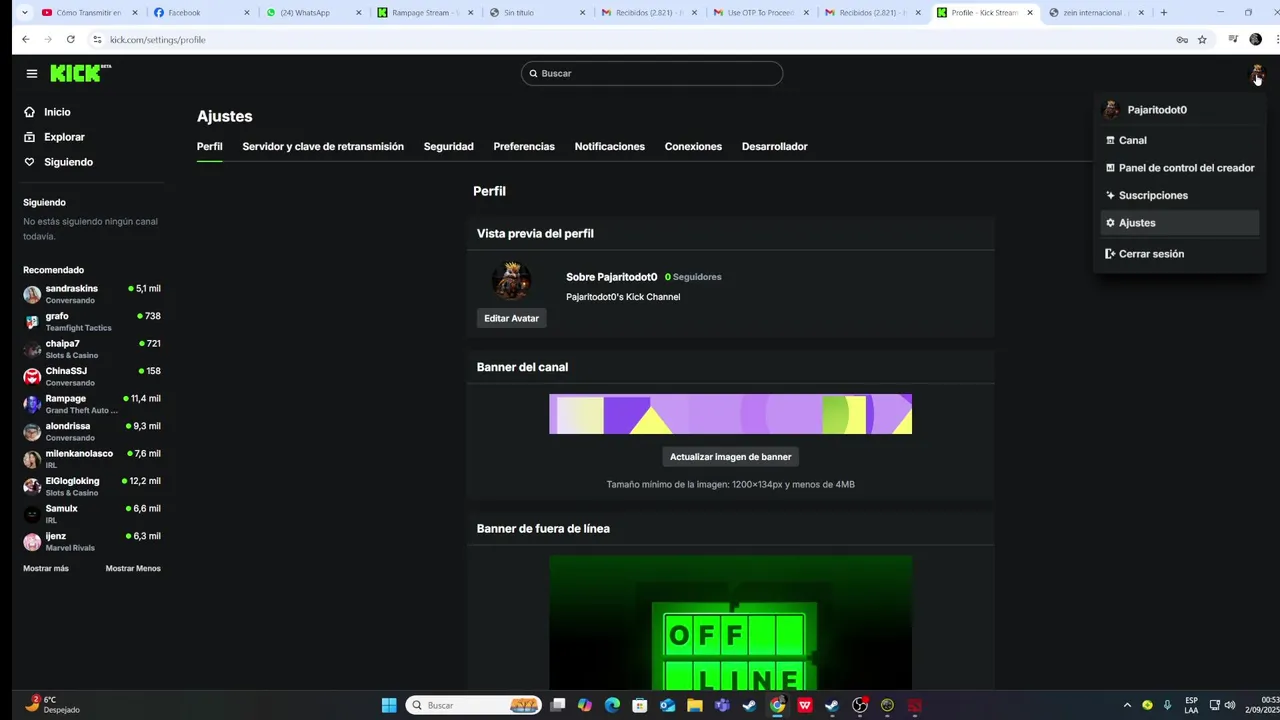1280x720 pixels.
Task: Click the volume icon in system tray
Action: (1229, 705)
